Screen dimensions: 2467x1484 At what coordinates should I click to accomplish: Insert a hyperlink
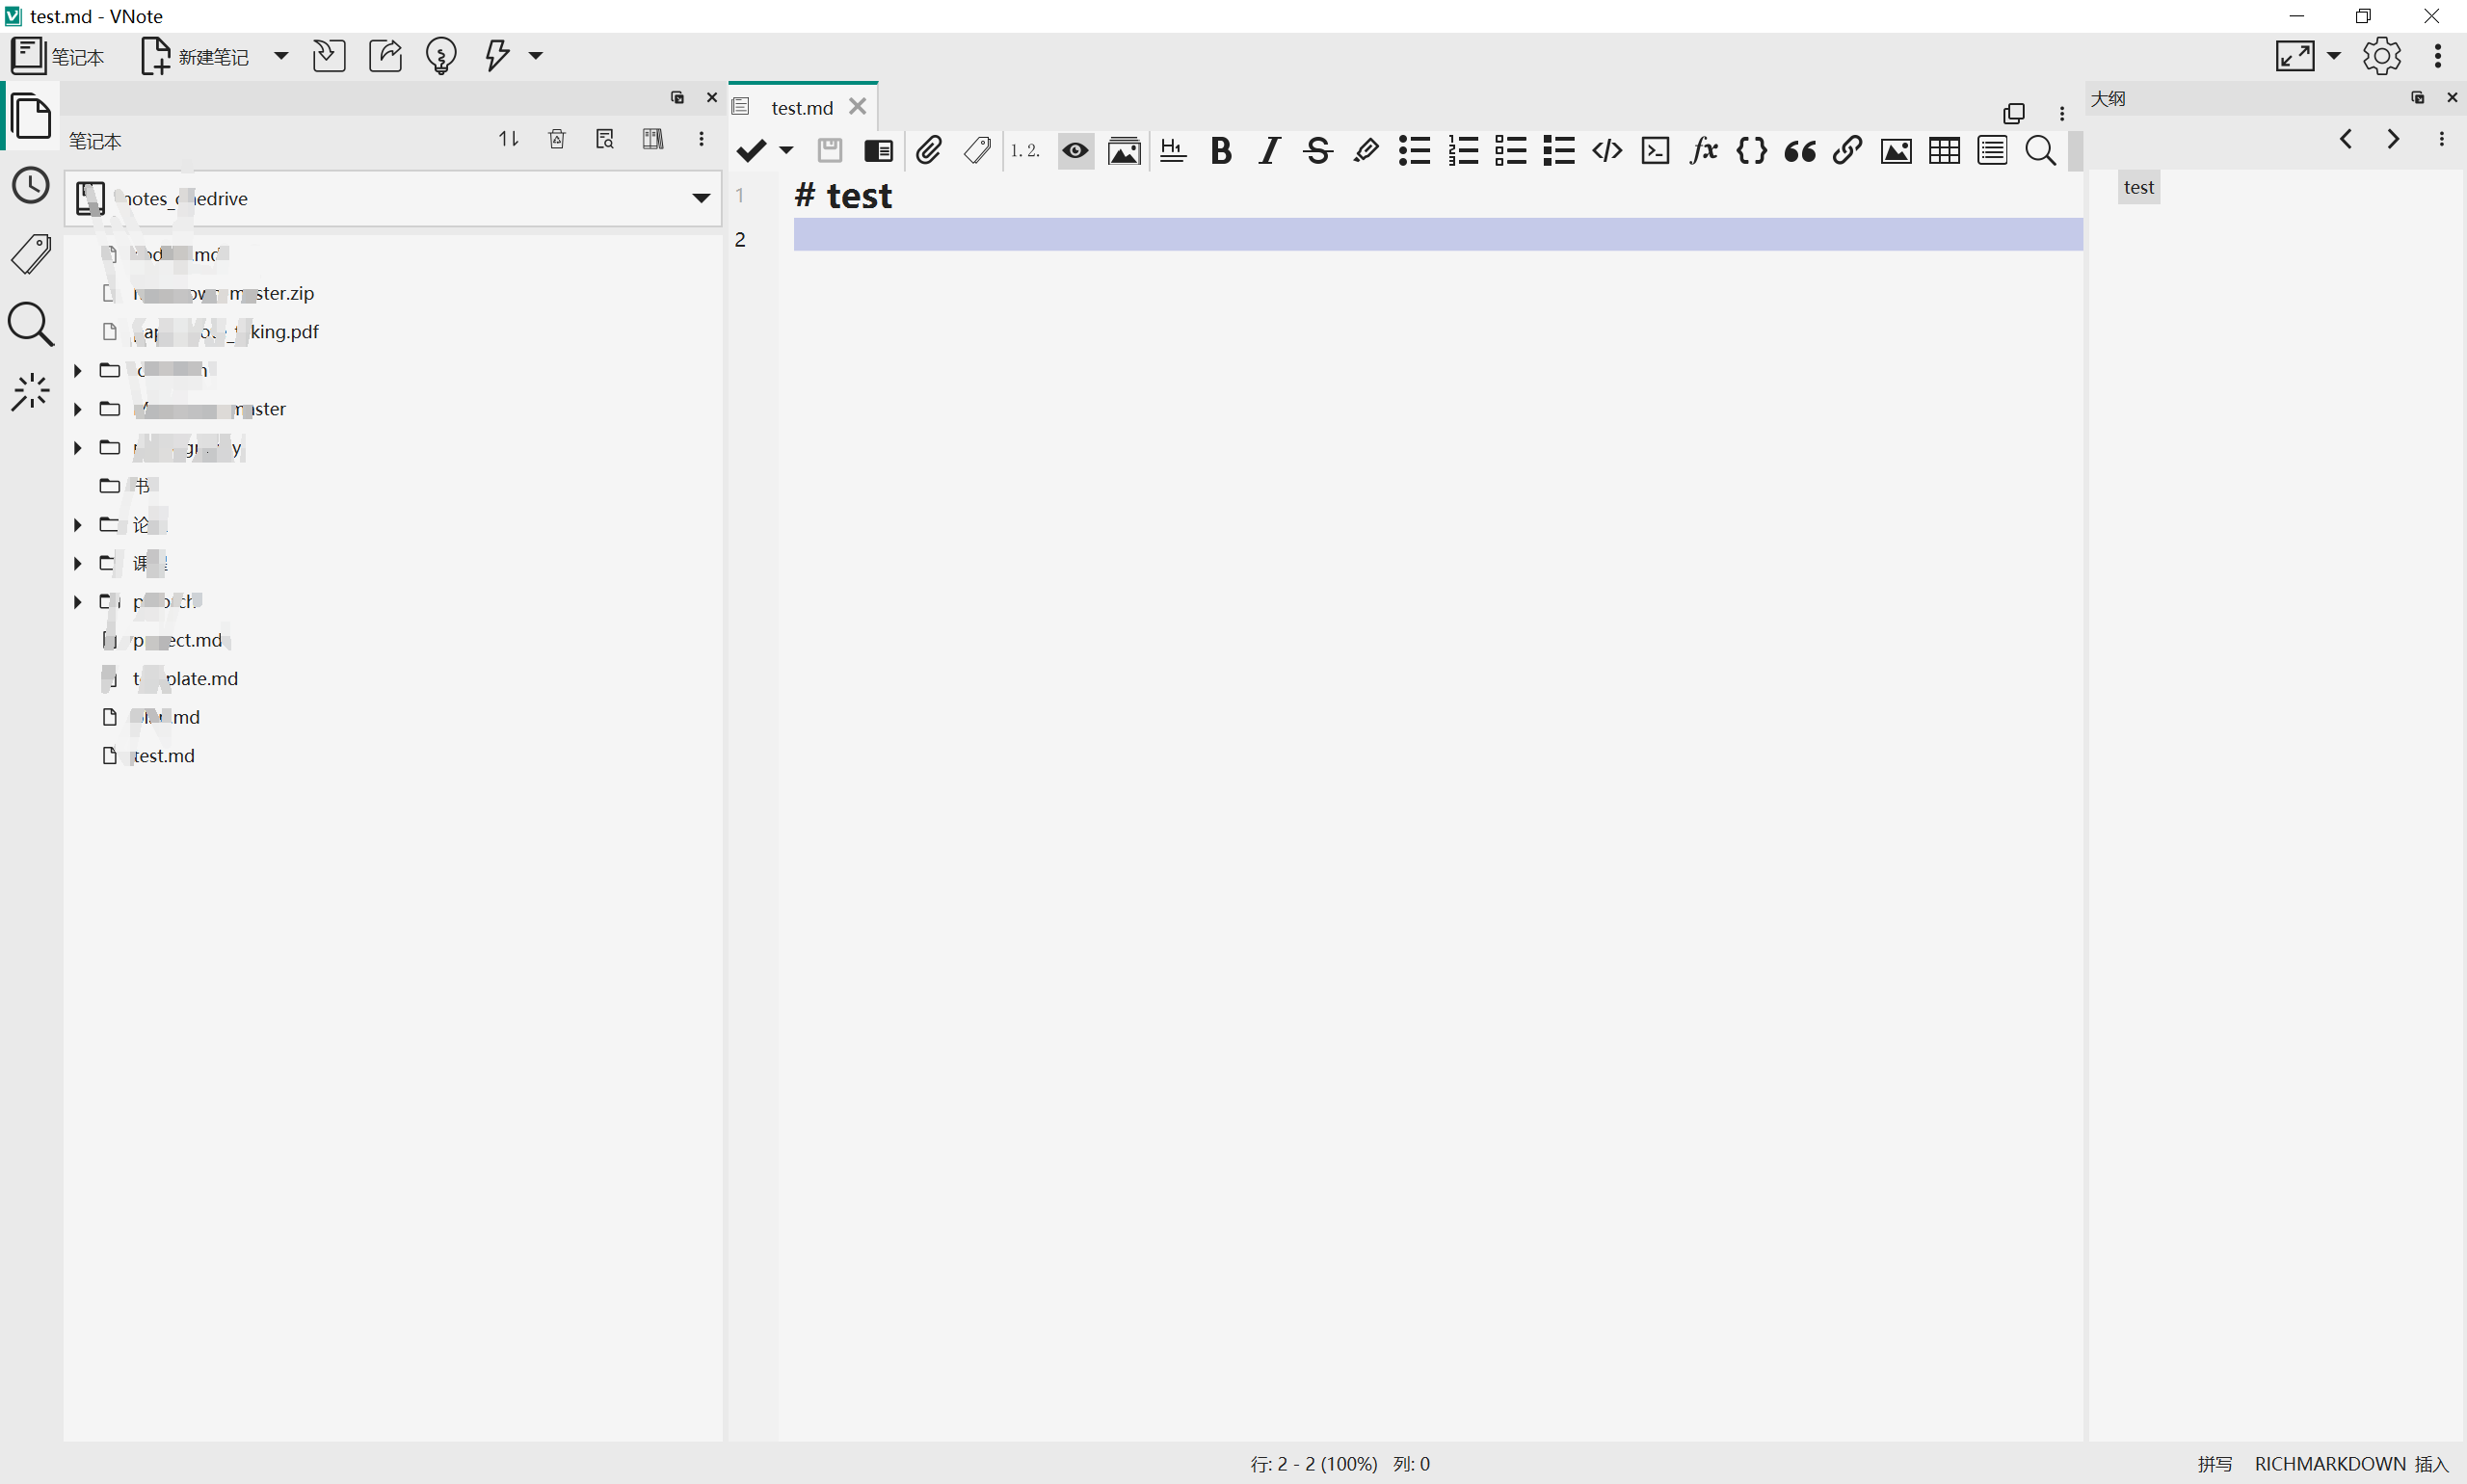point(1845,150)
